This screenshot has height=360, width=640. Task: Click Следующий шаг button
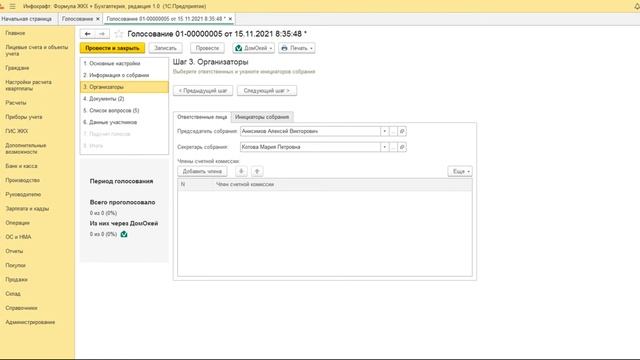coord(267,91)
